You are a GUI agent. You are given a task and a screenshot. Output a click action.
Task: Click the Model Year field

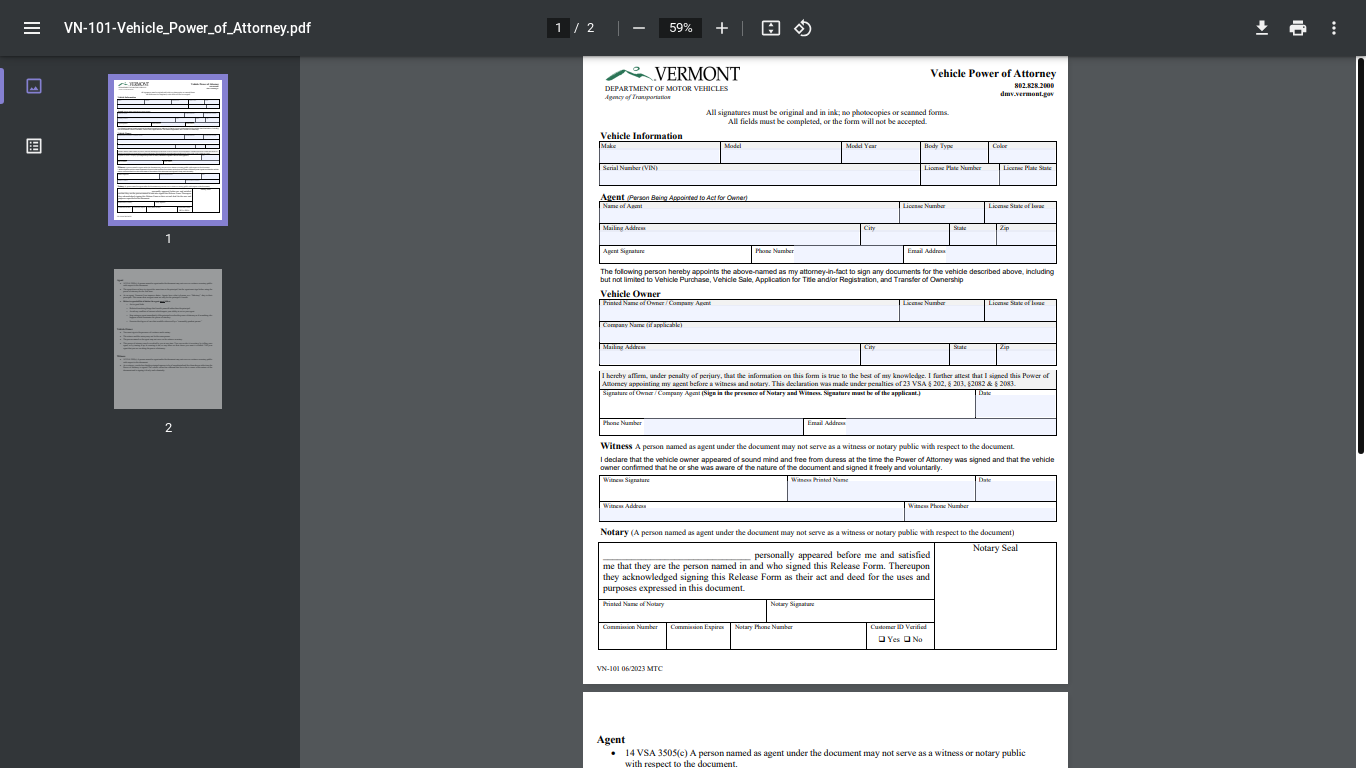(881, 153)
